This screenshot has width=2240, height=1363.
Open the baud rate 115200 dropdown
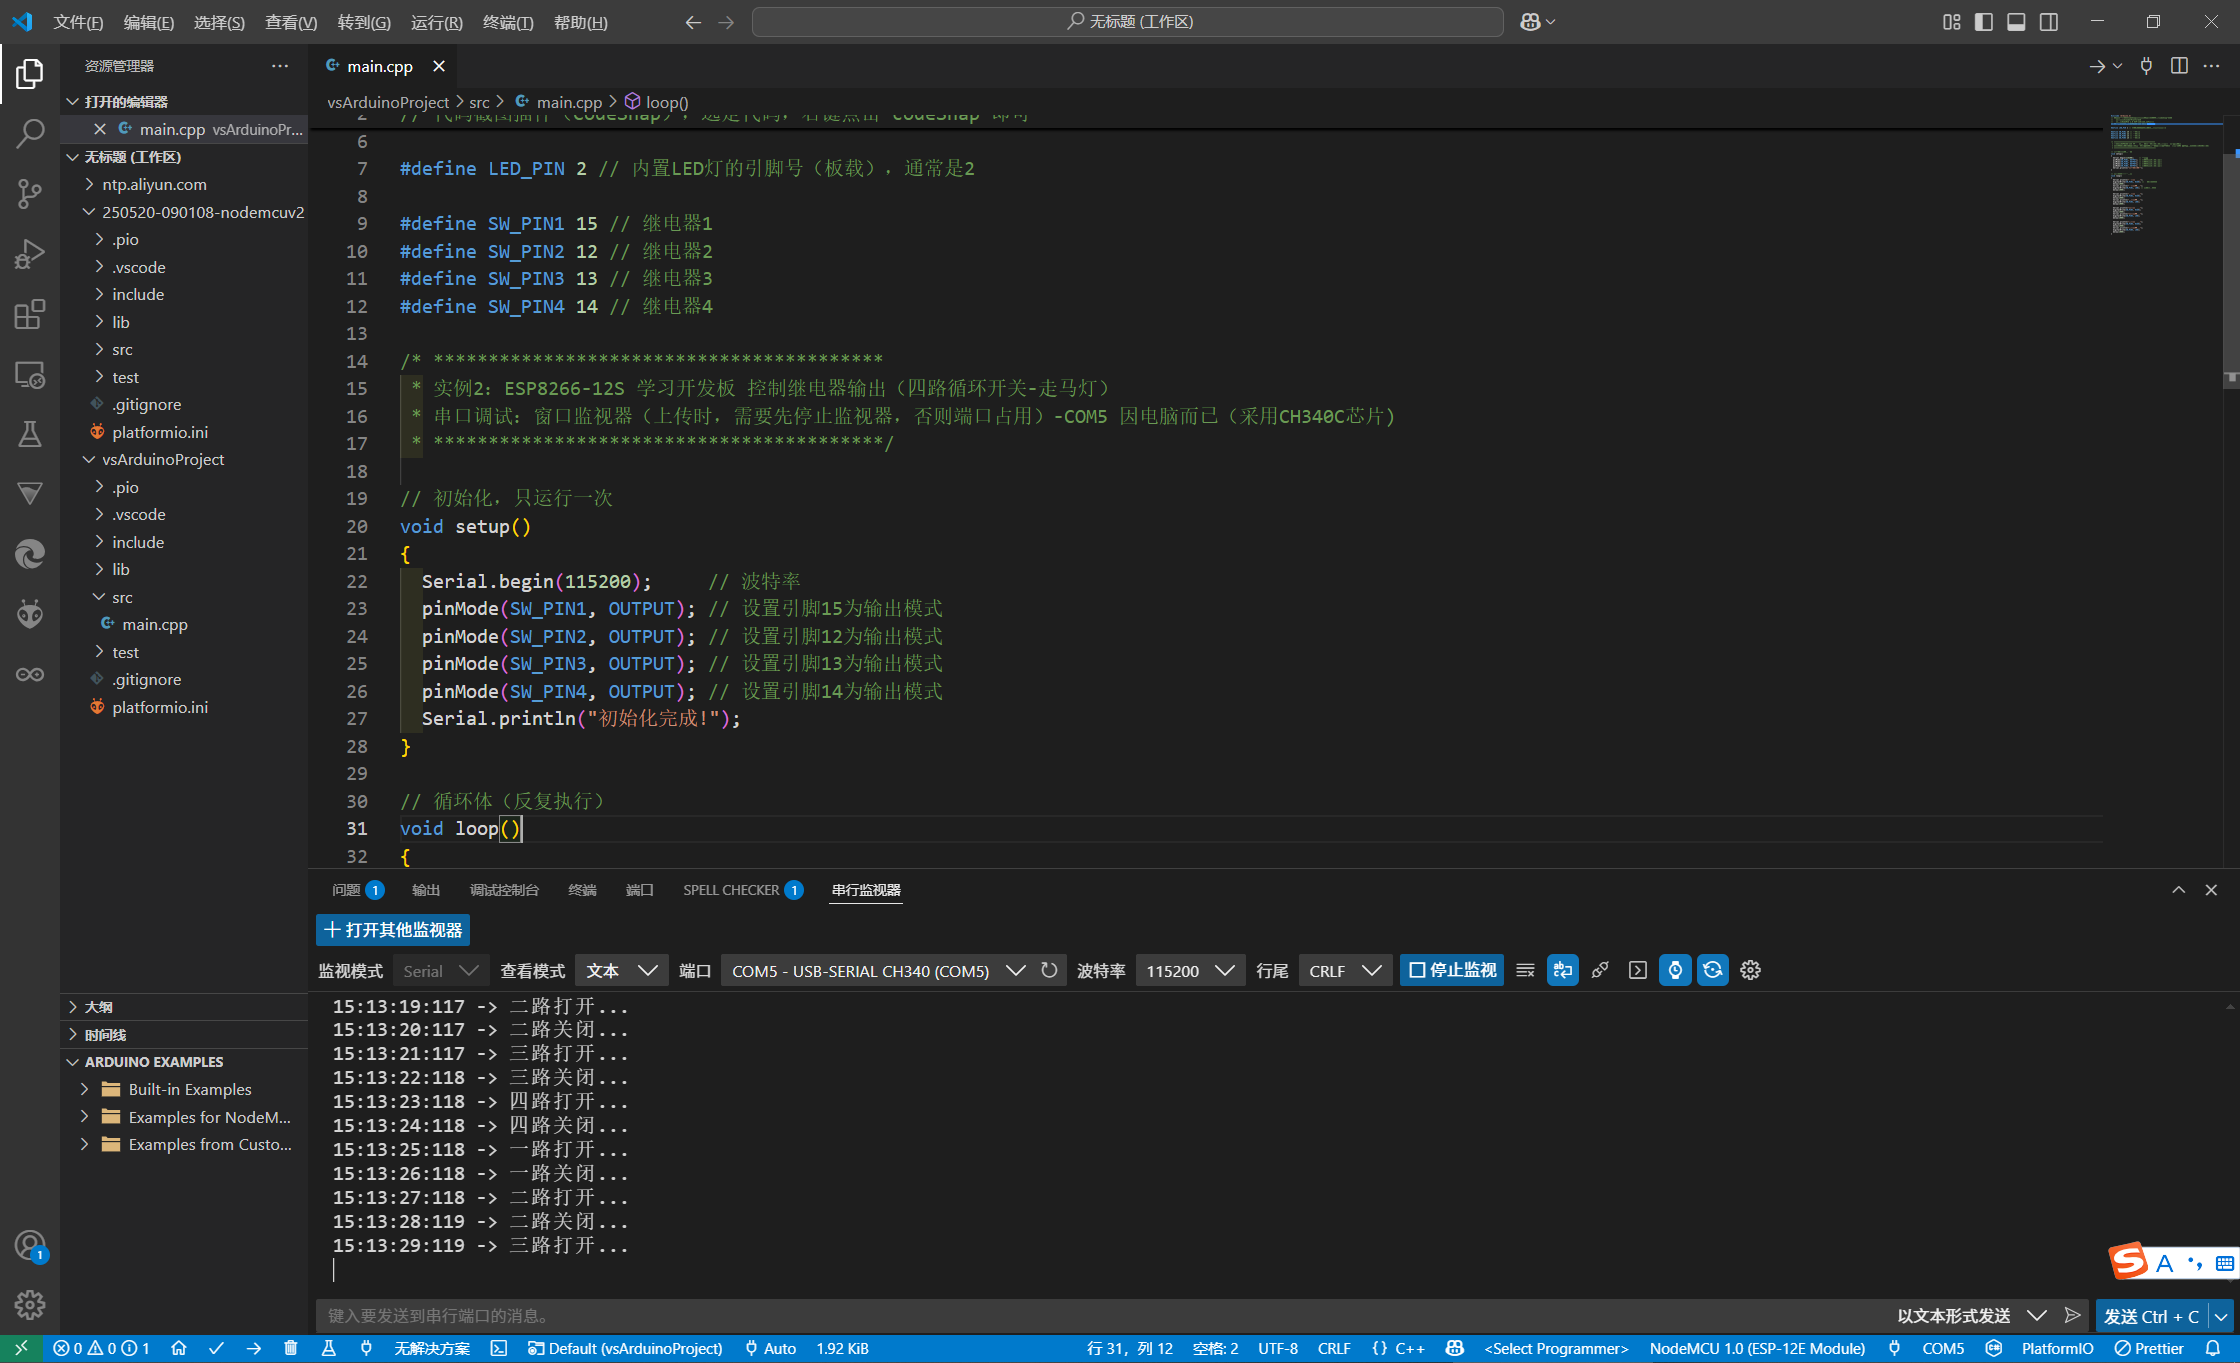1190,970
